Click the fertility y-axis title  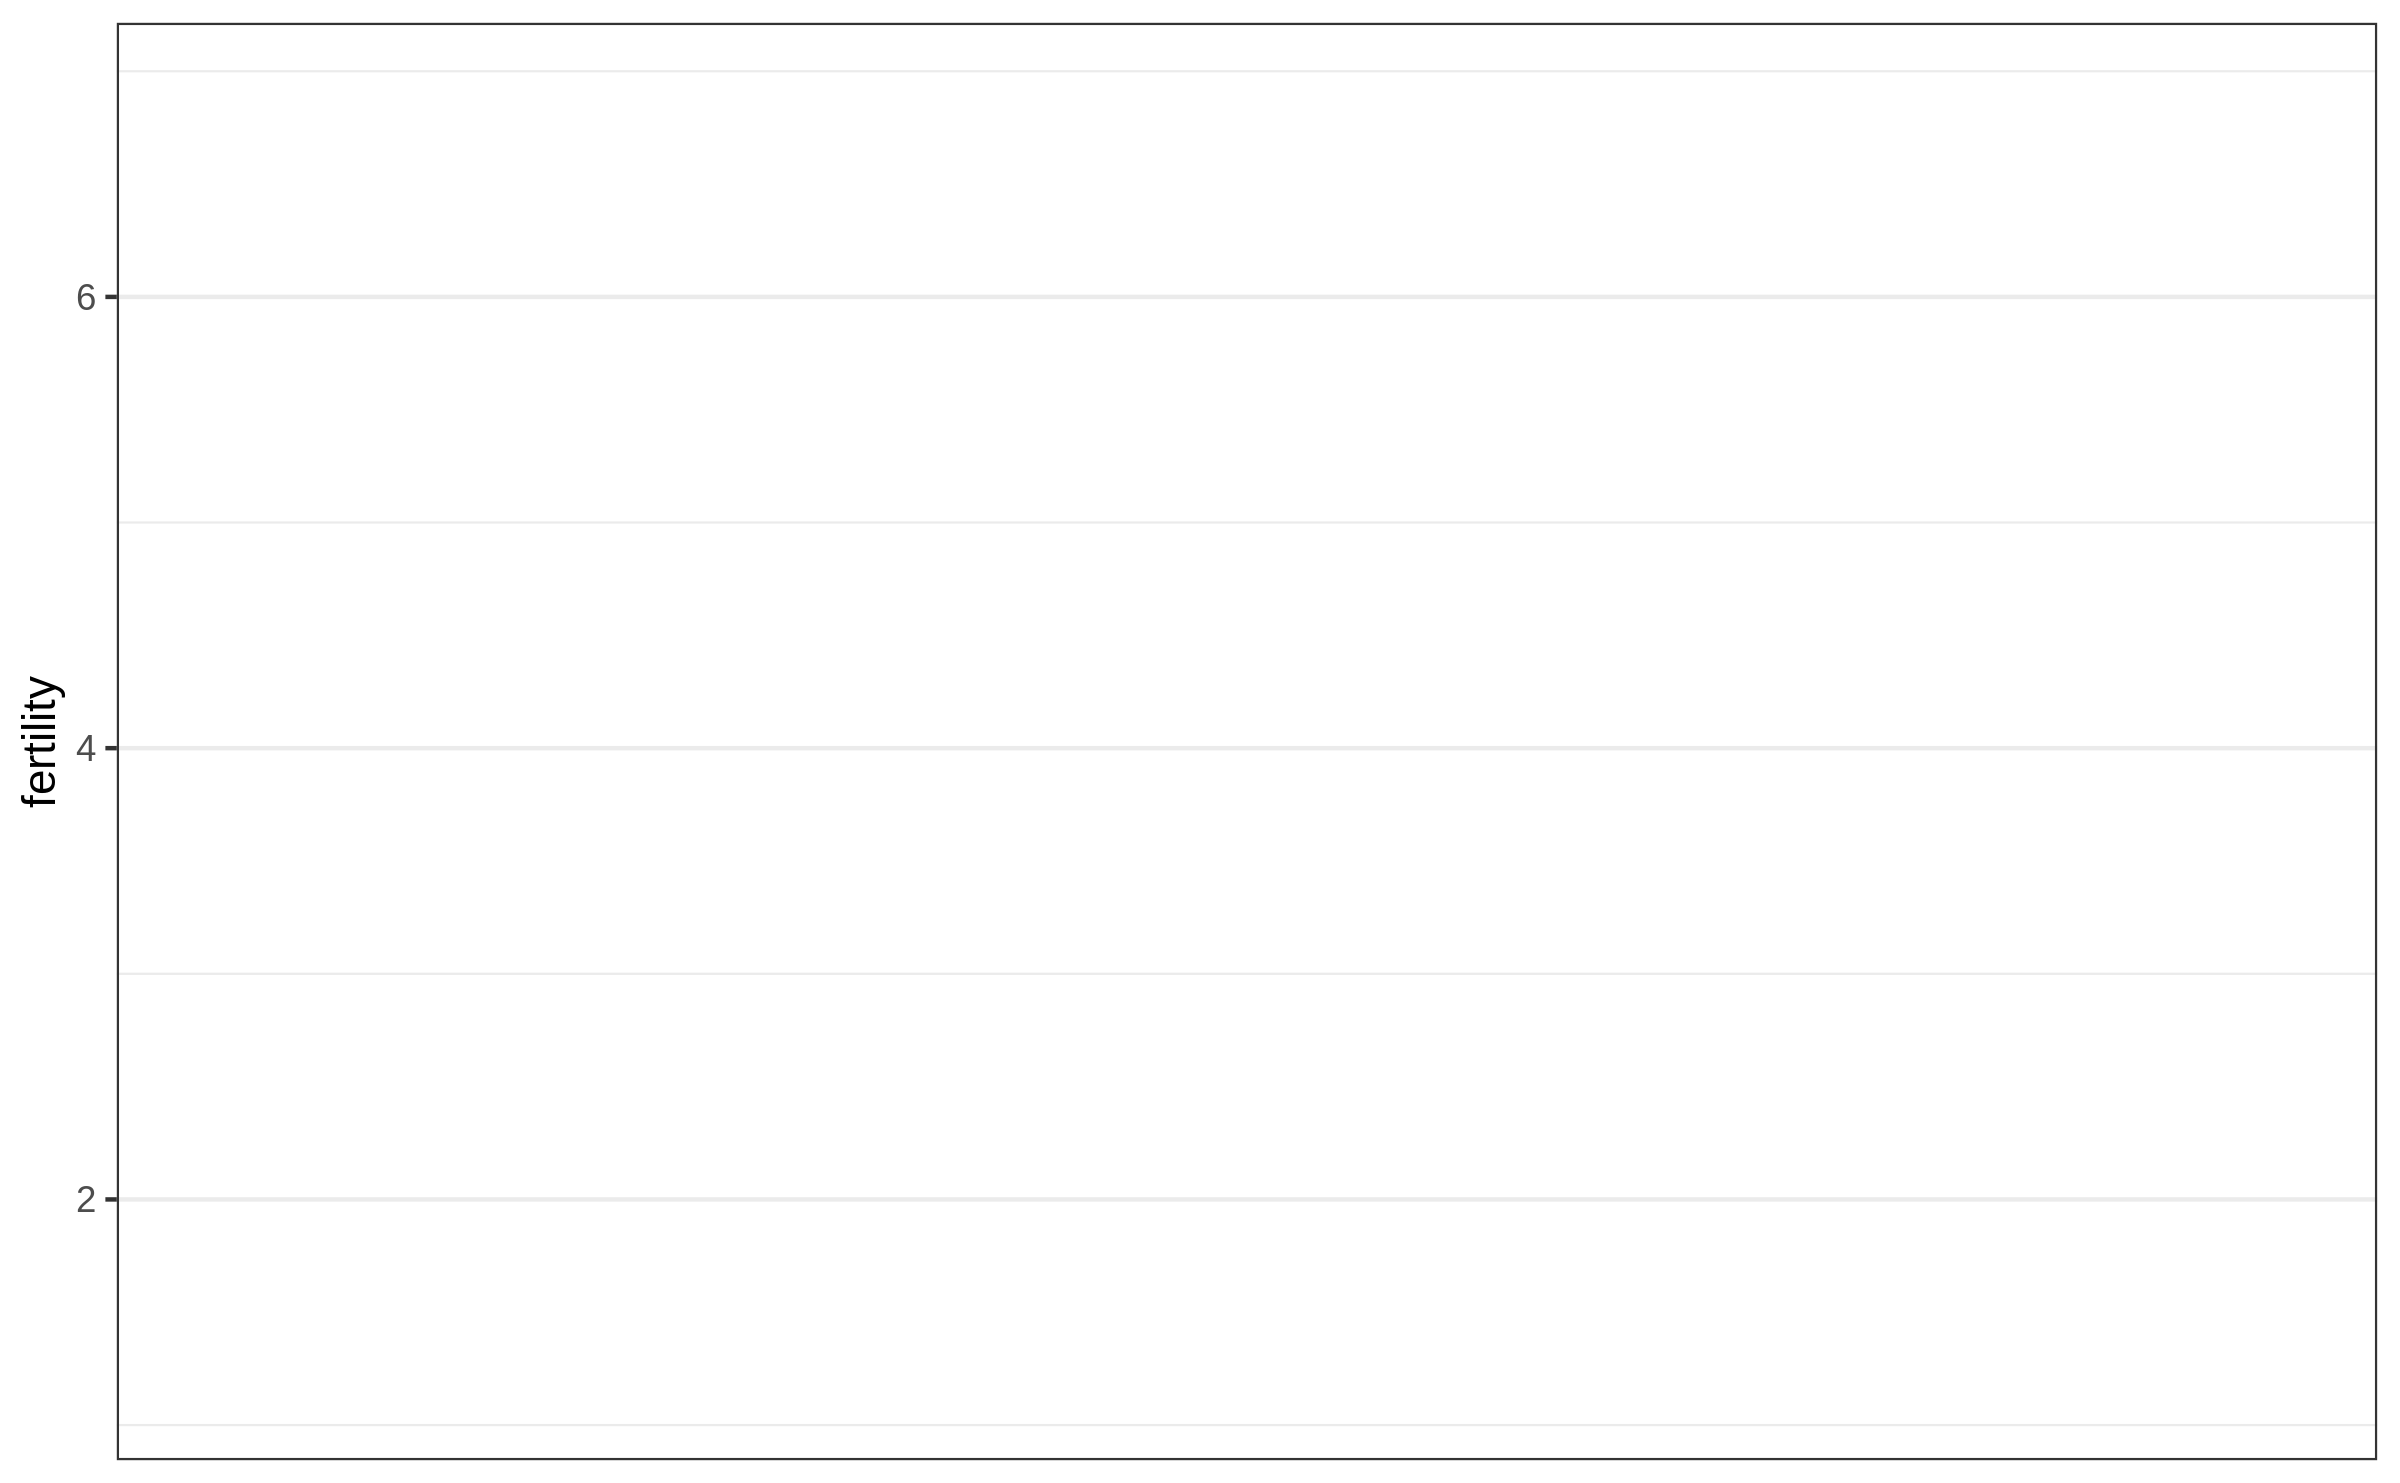click(42, 741)
